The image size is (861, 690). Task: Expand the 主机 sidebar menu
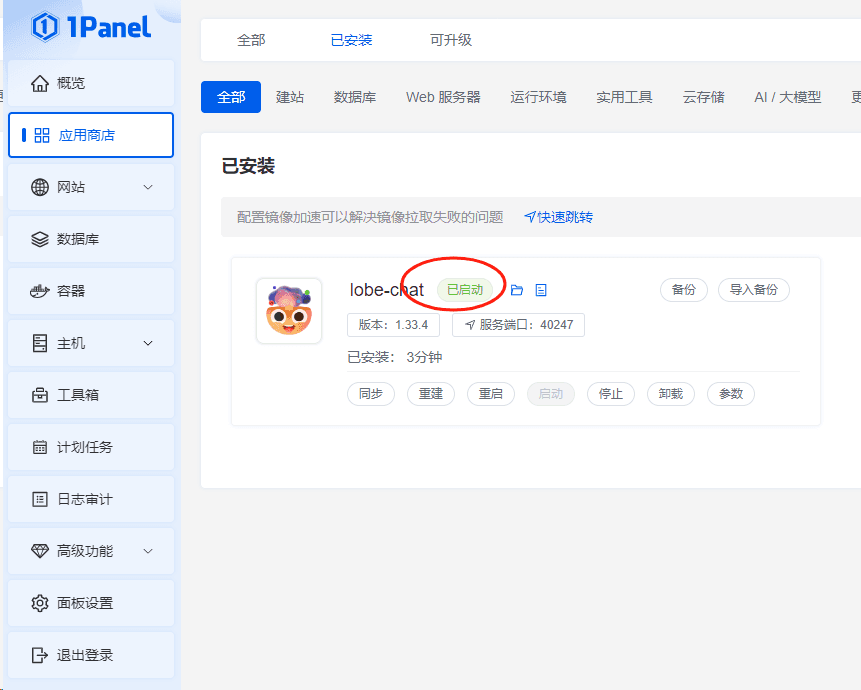tap(90, 343)
